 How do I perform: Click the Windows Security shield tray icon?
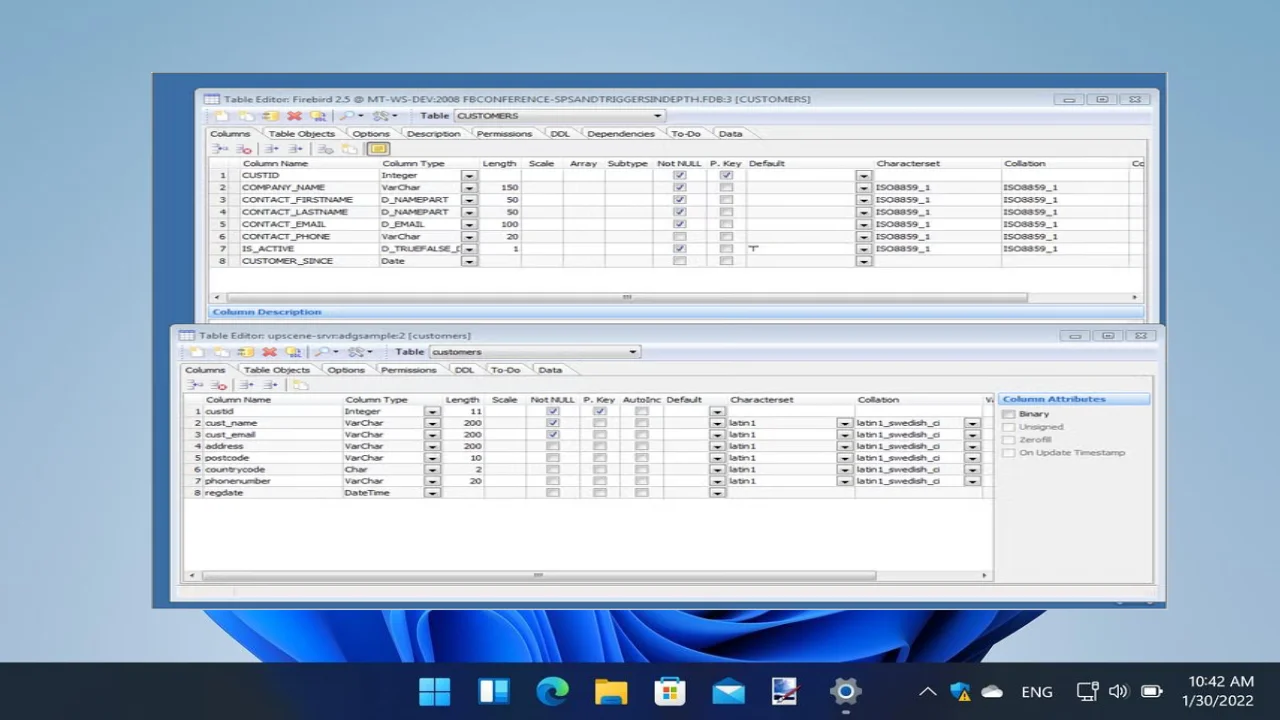(x=960, y=691)
